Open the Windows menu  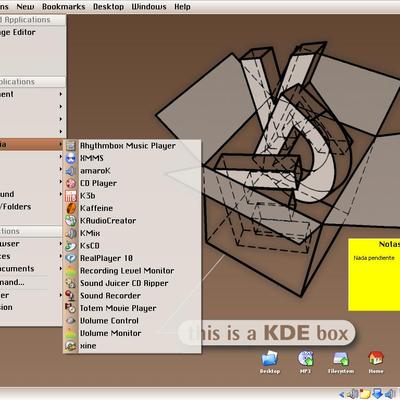(x=149, y=7)
